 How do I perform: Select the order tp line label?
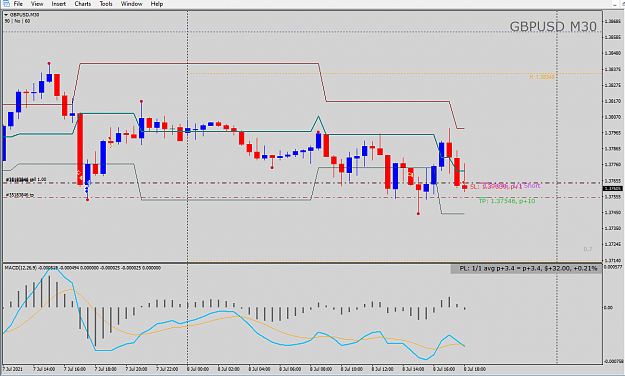(x=20, y=195)
